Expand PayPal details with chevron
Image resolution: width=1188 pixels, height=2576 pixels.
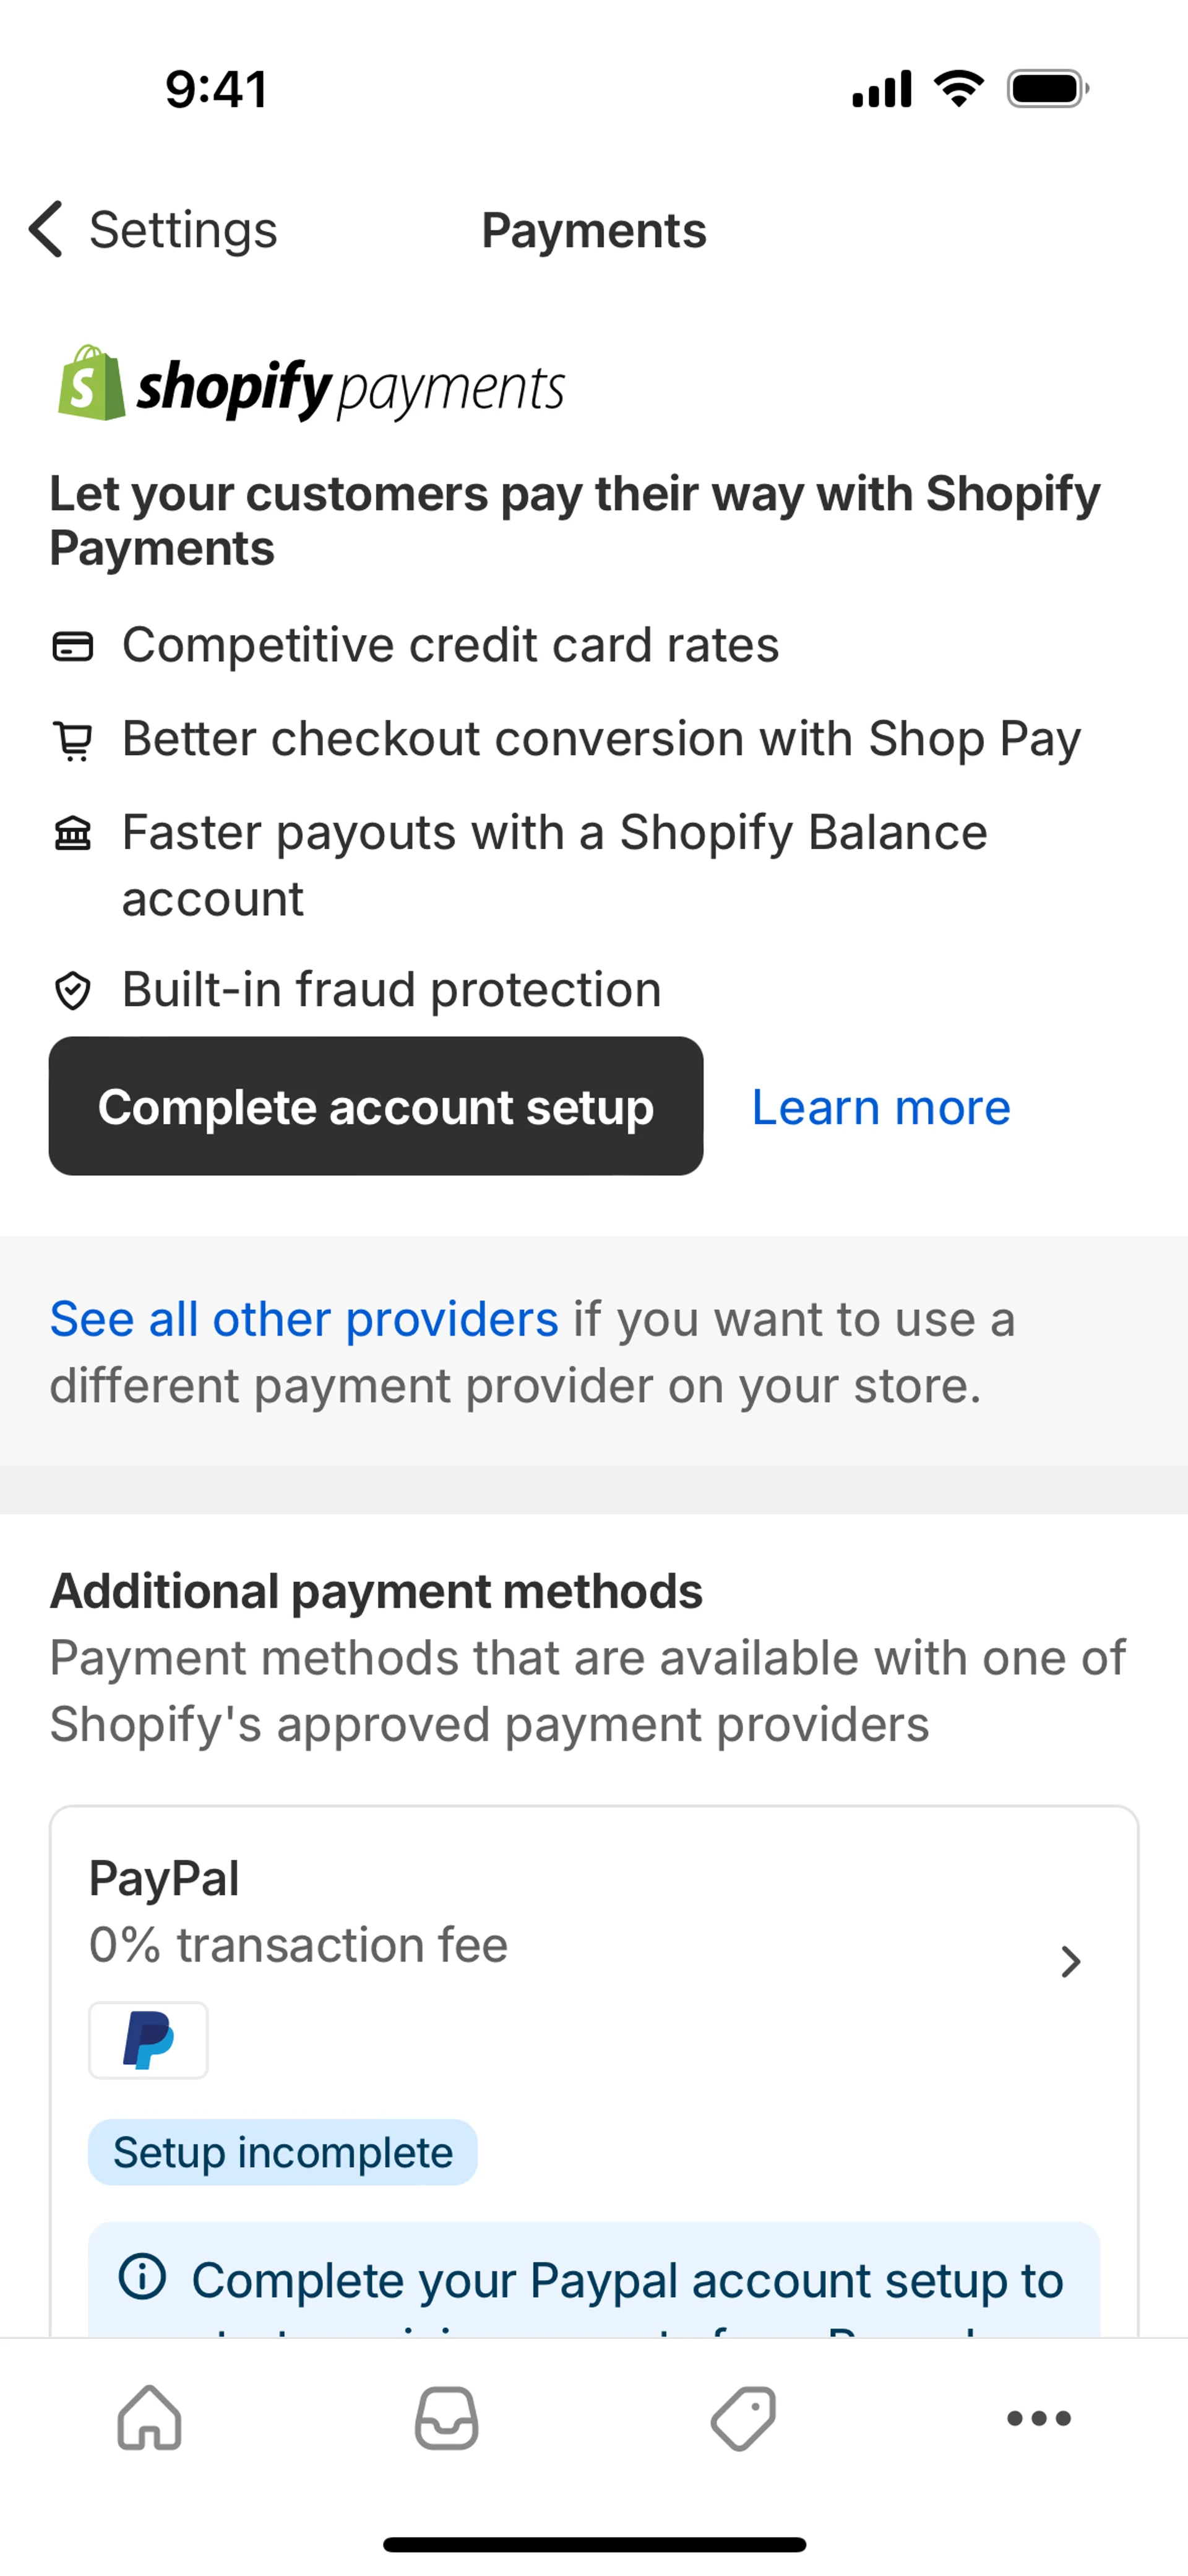point(1070,1961)
